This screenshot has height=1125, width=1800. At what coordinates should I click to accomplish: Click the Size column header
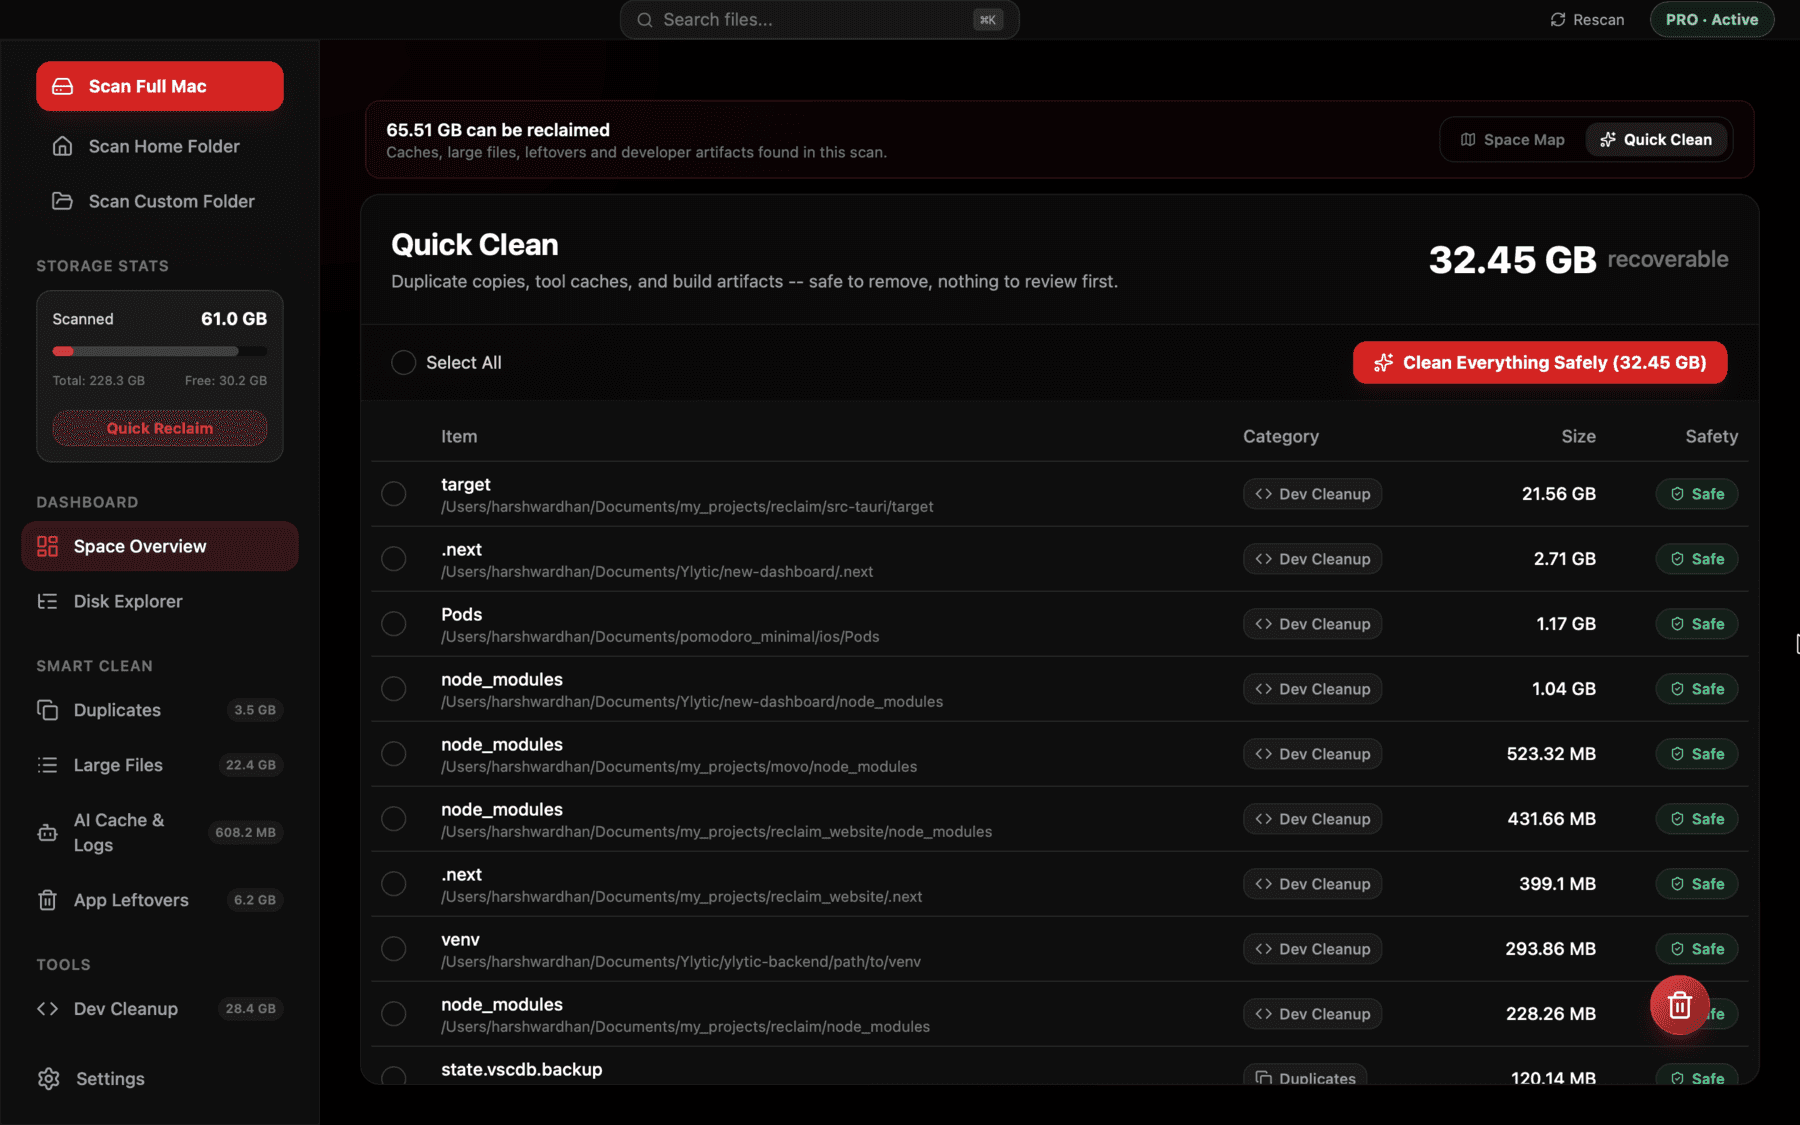[x=1578, y=436]
